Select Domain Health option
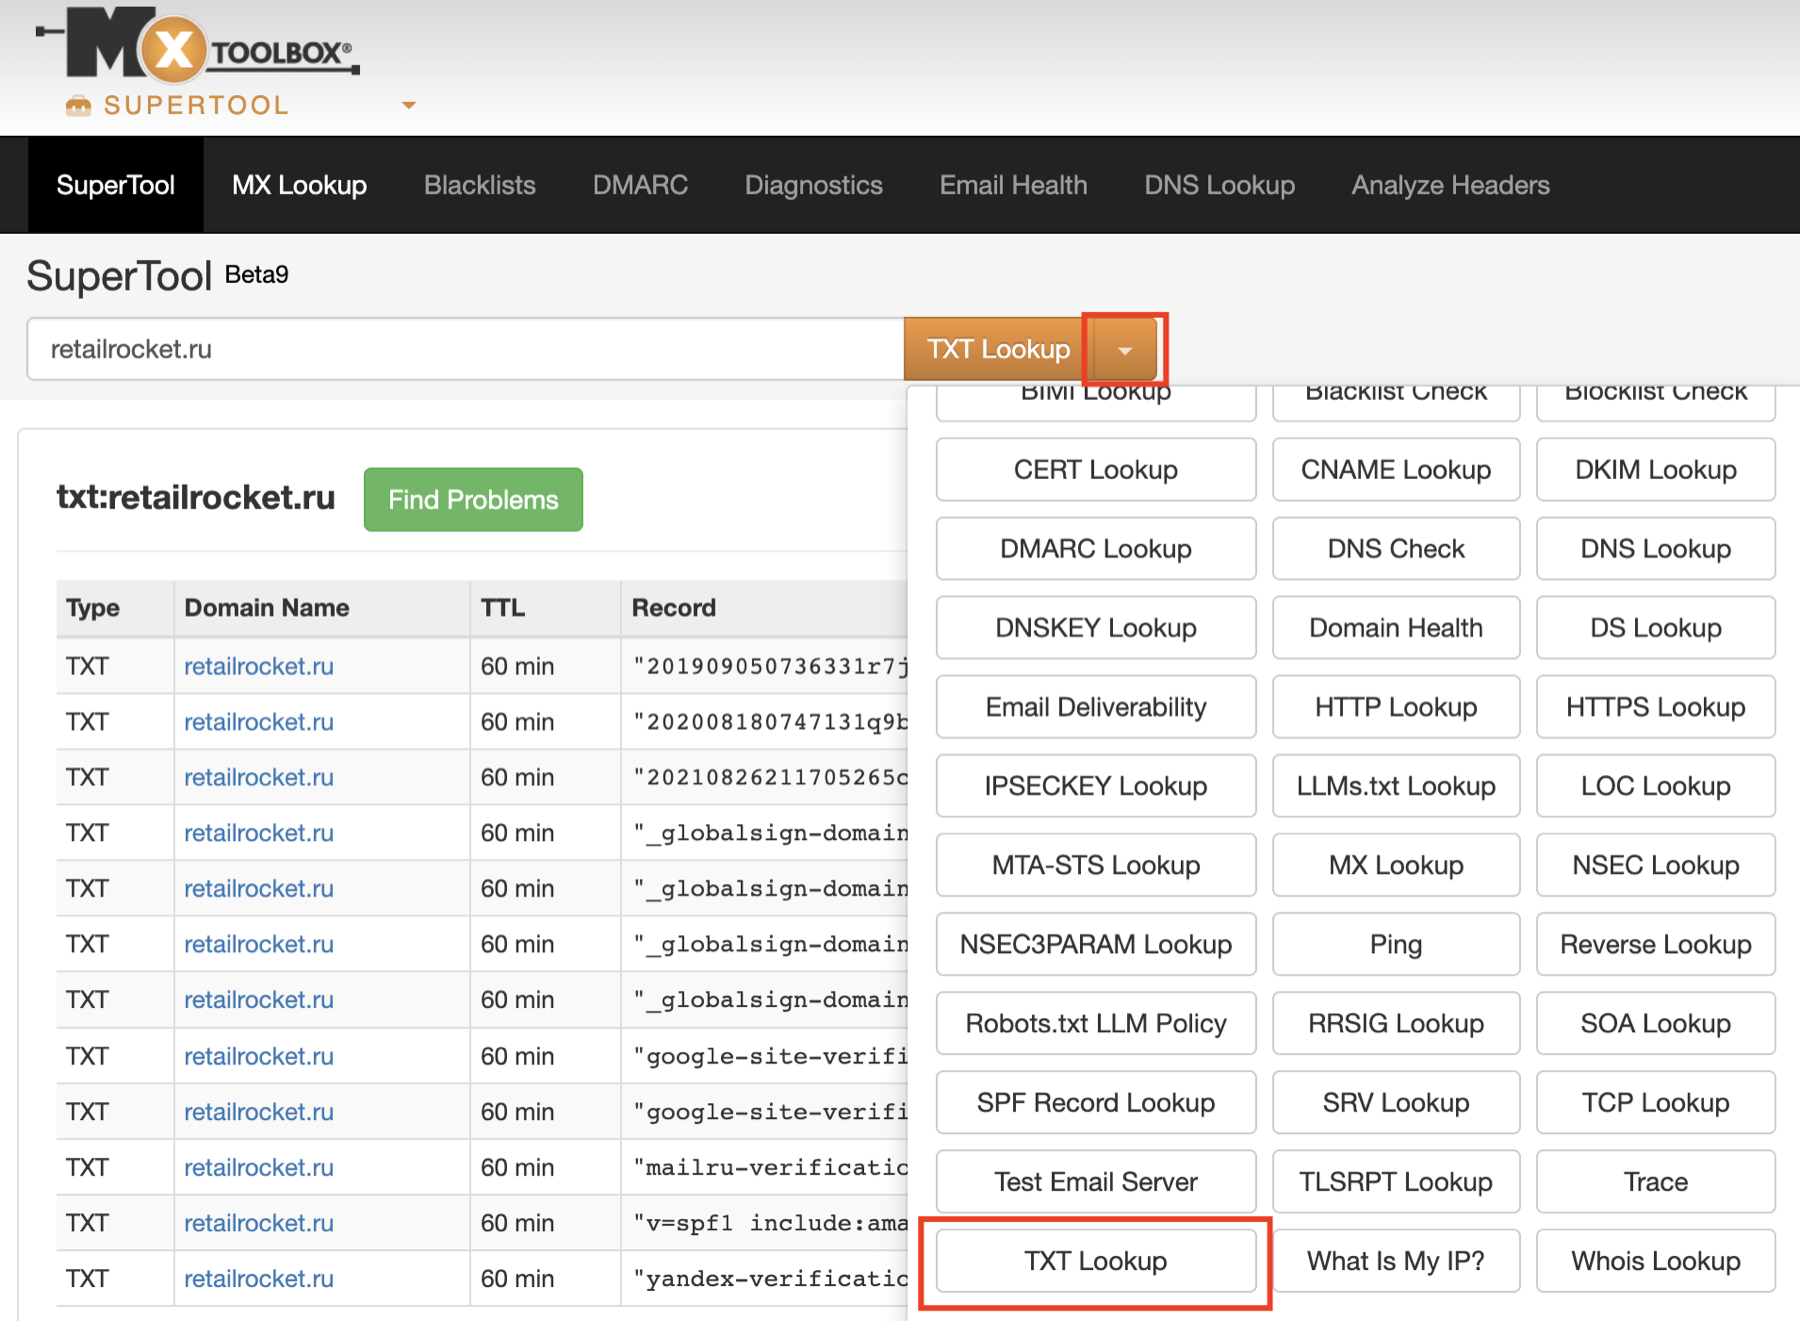1800x1321 pixels. [x=1396, y=628]
